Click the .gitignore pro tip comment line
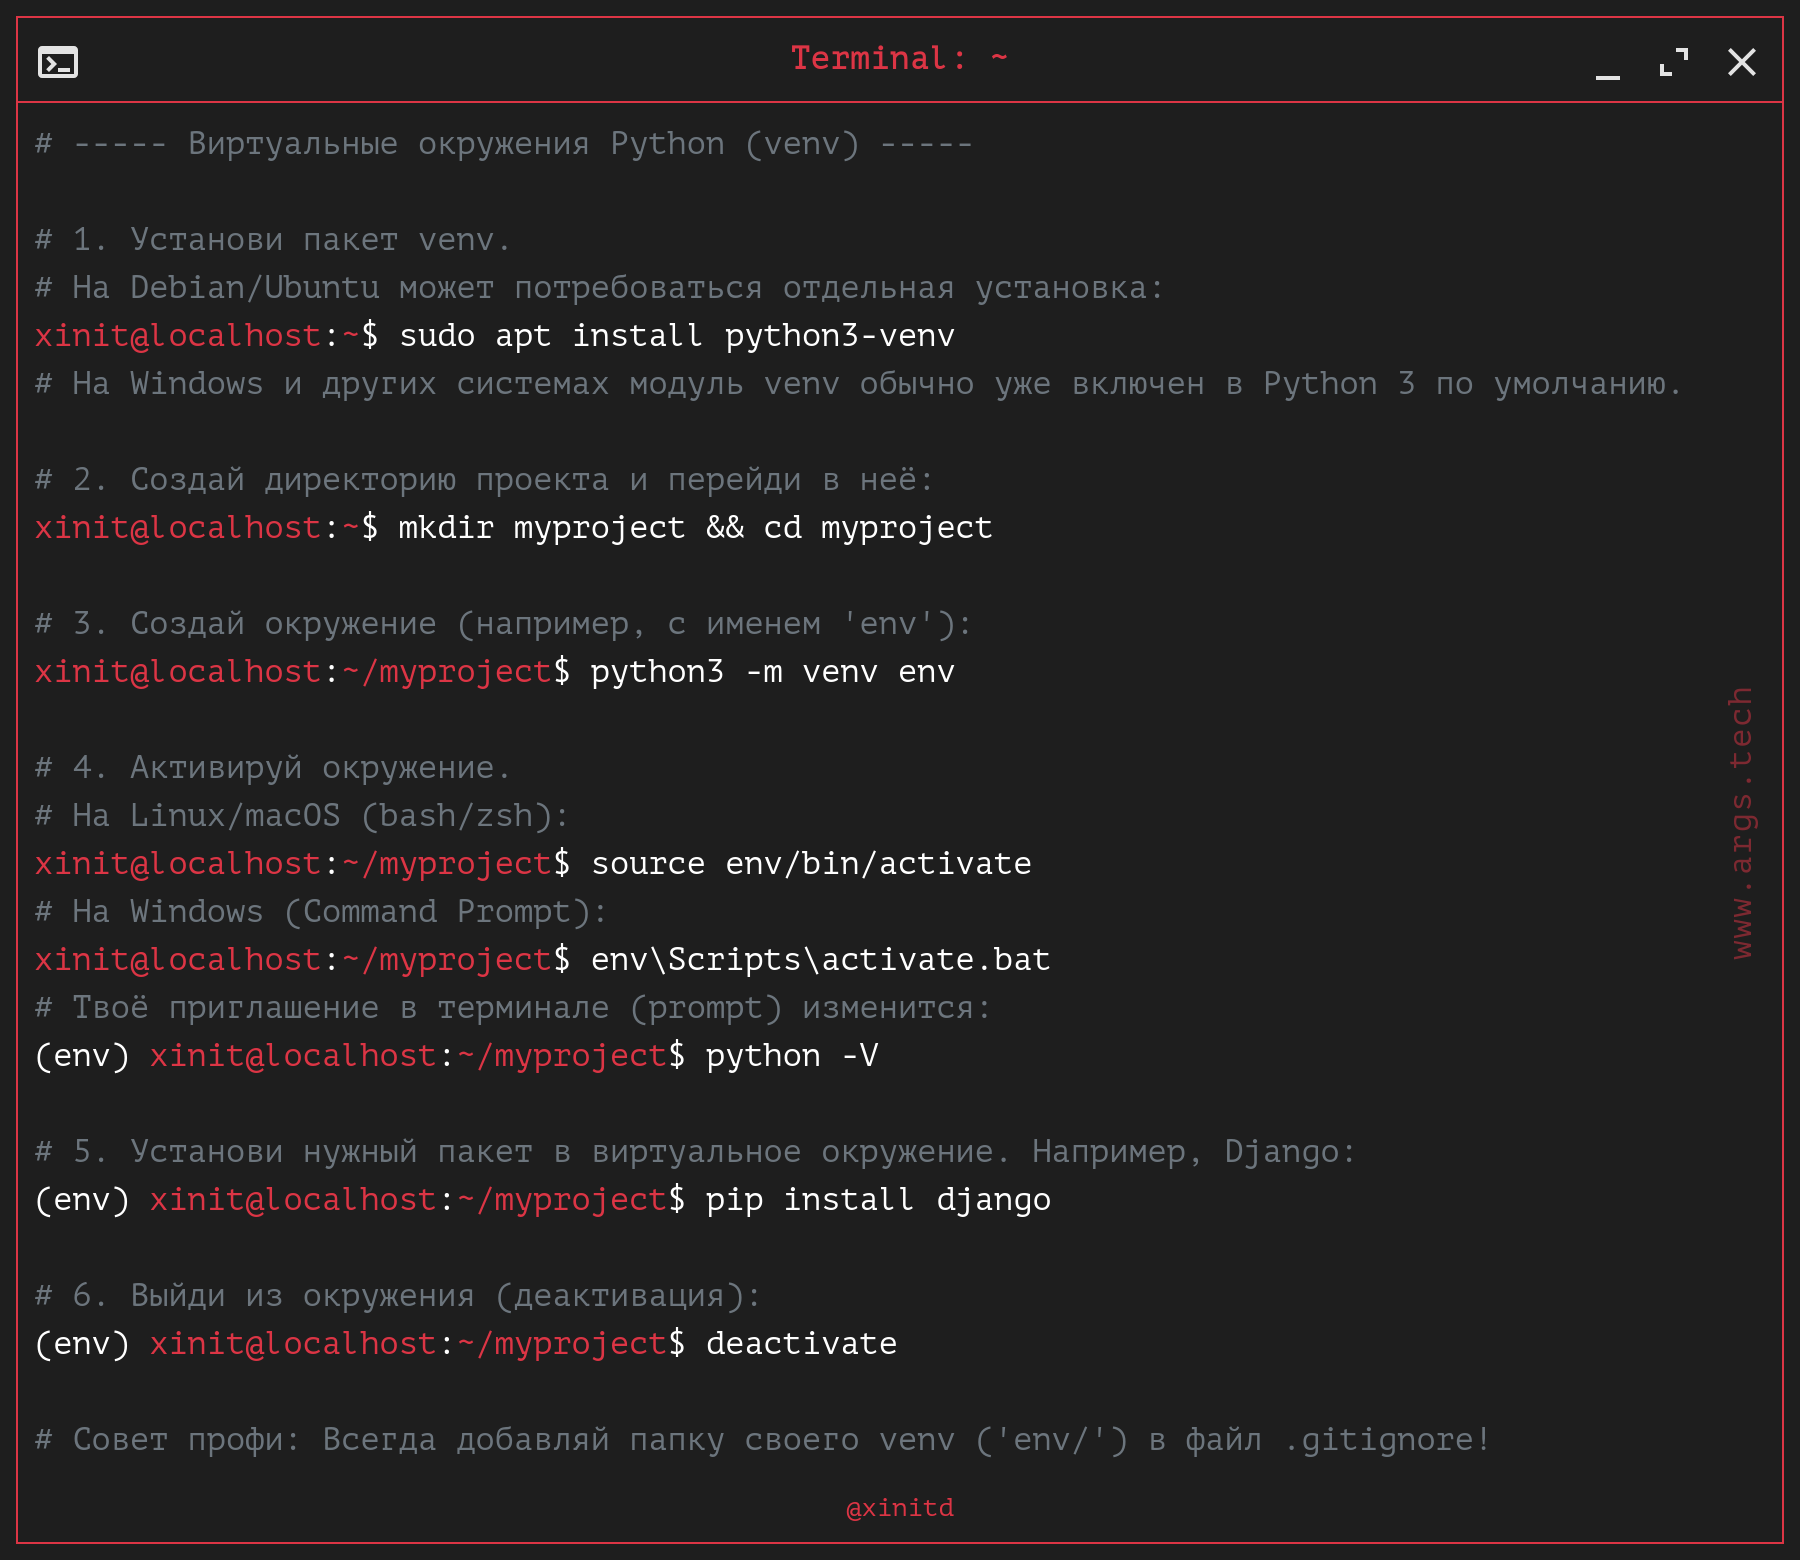 [x=762, y=1440]
